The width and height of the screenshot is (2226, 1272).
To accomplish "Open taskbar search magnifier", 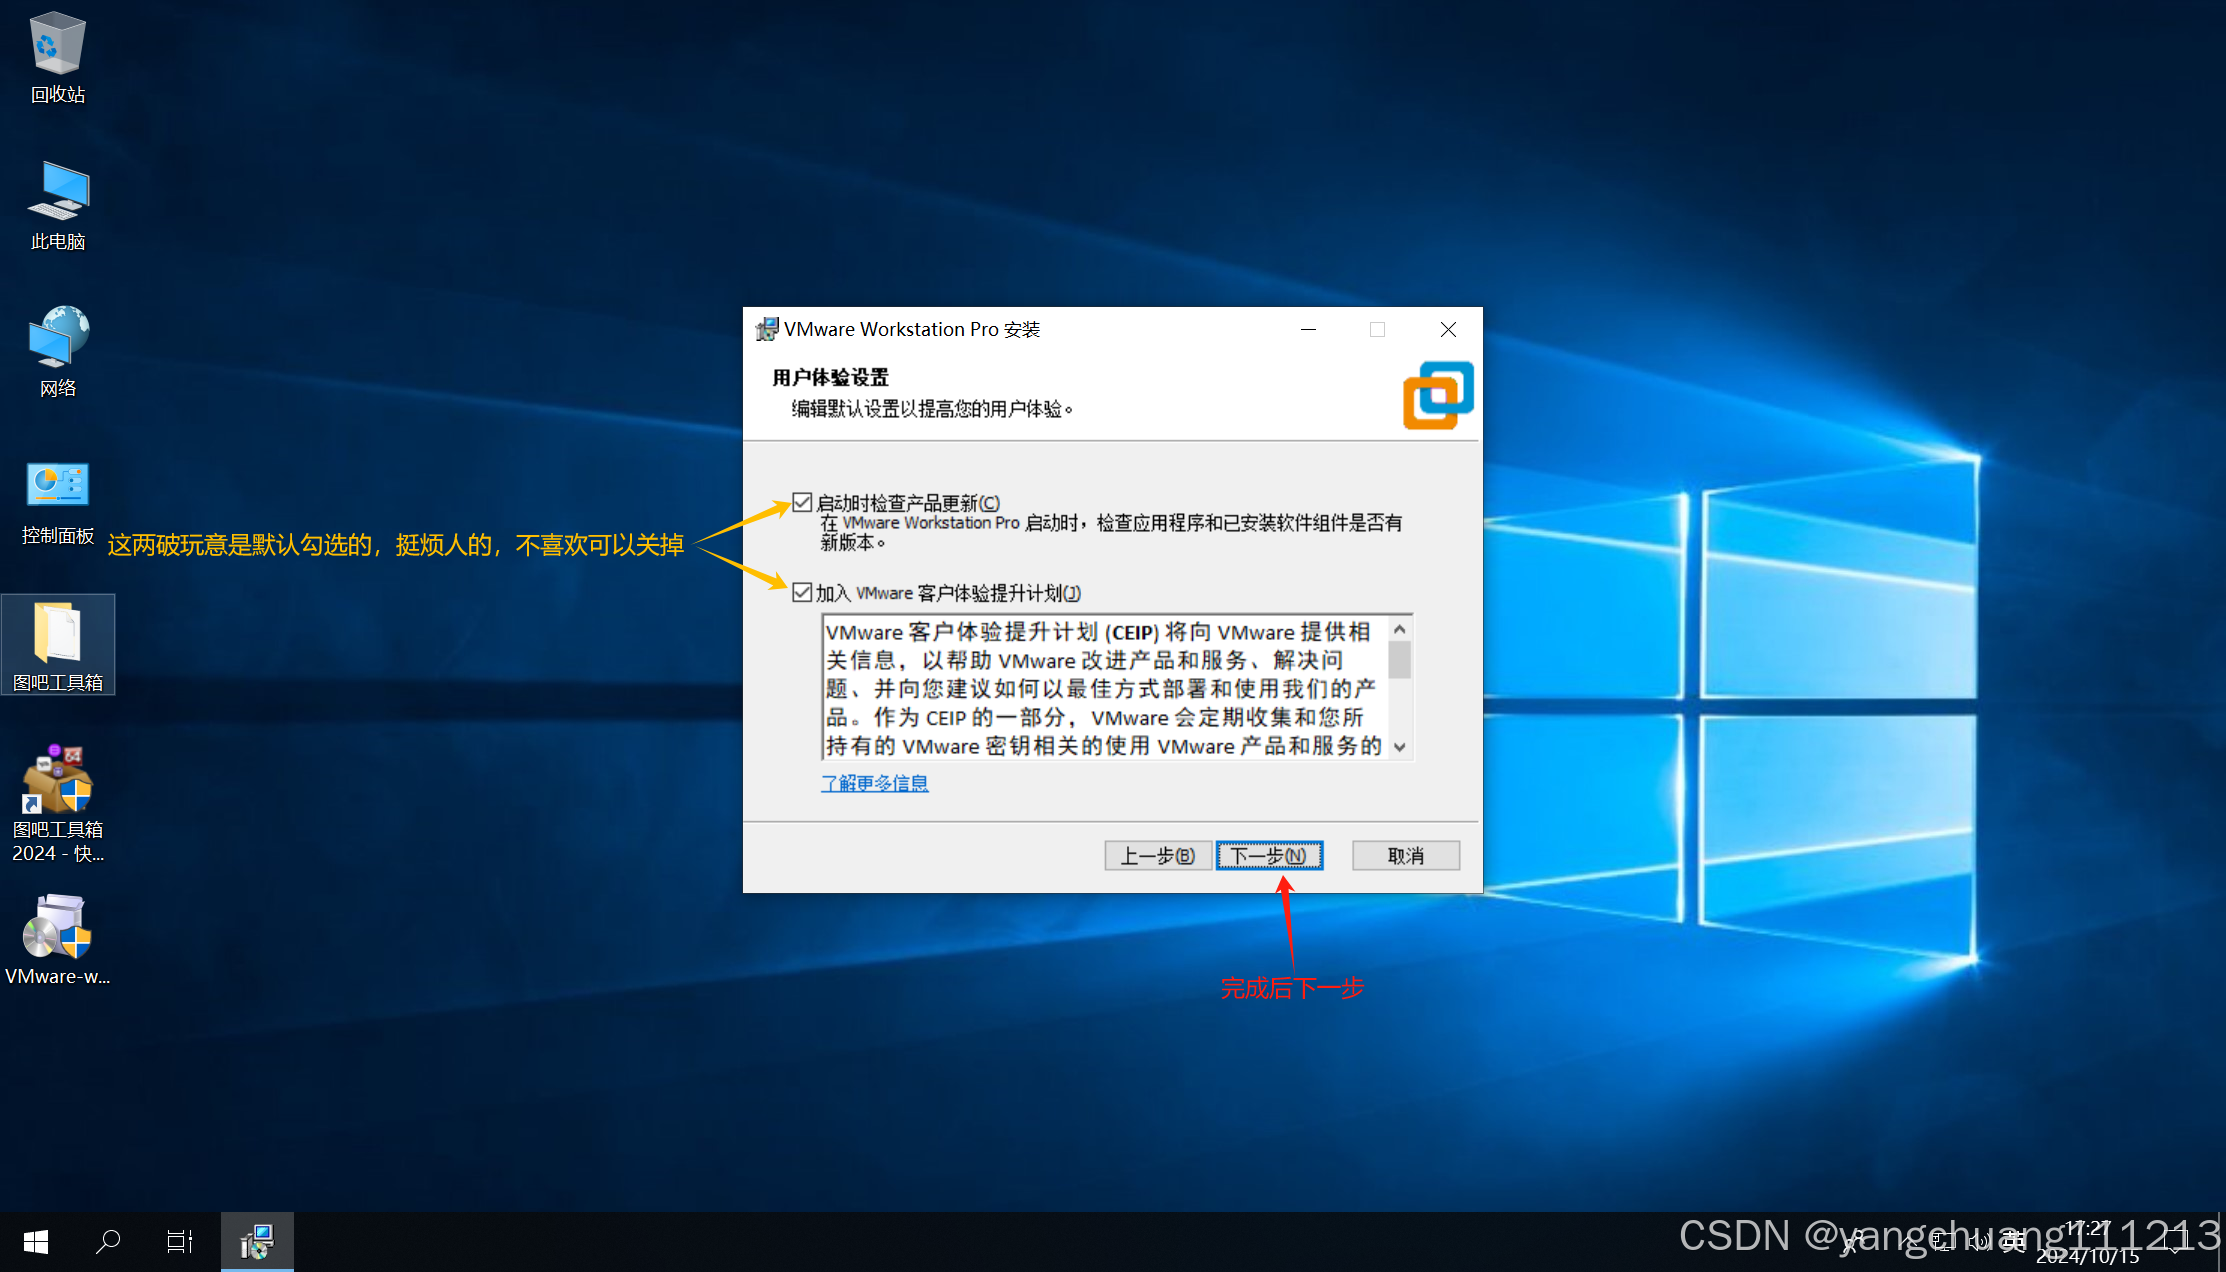I will pos(108,1242).
